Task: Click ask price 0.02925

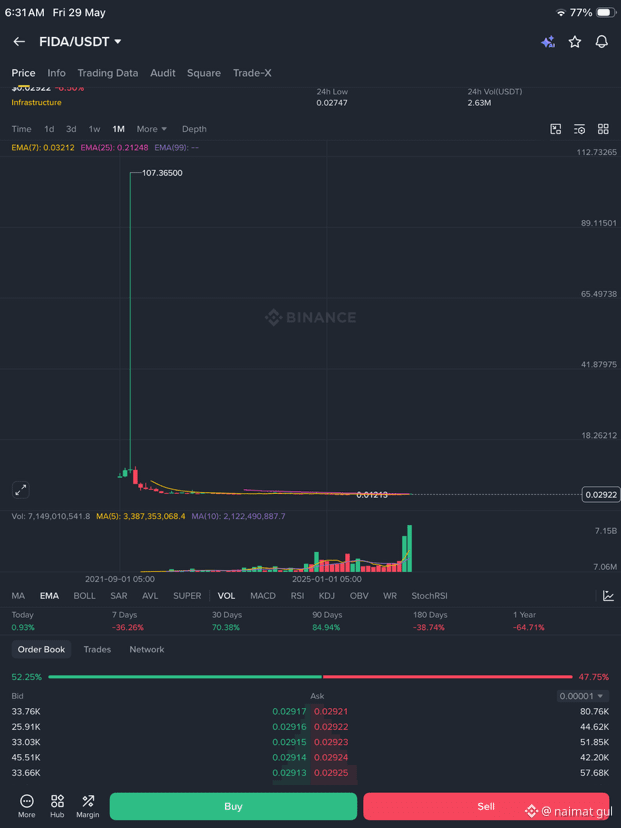Action: (331, 773)
